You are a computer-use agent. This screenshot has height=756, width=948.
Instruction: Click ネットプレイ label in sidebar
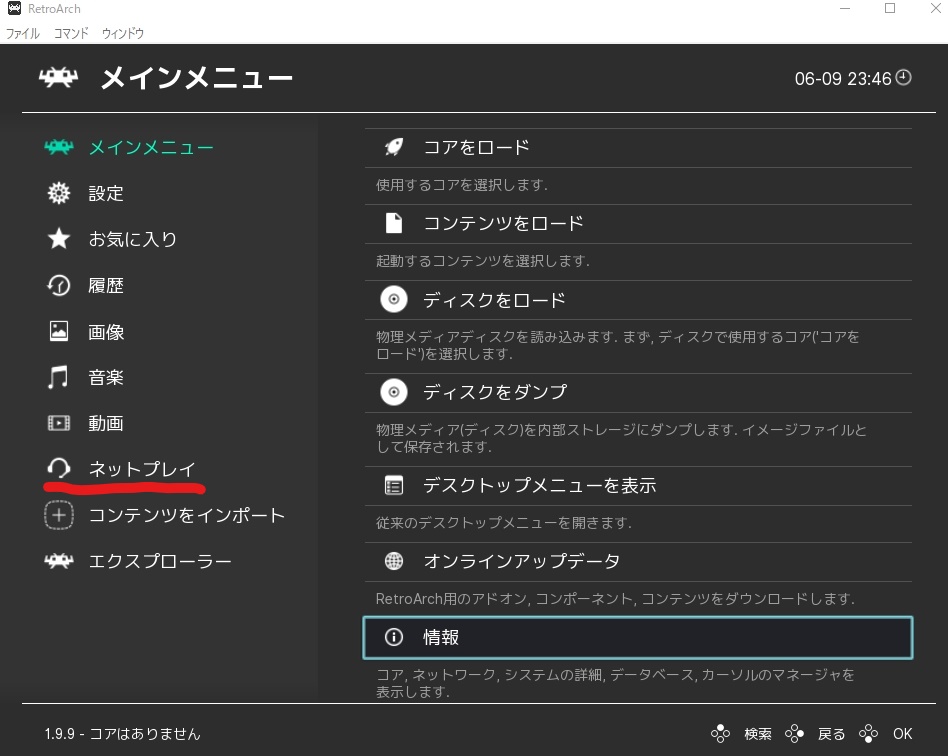click(142, 469)
